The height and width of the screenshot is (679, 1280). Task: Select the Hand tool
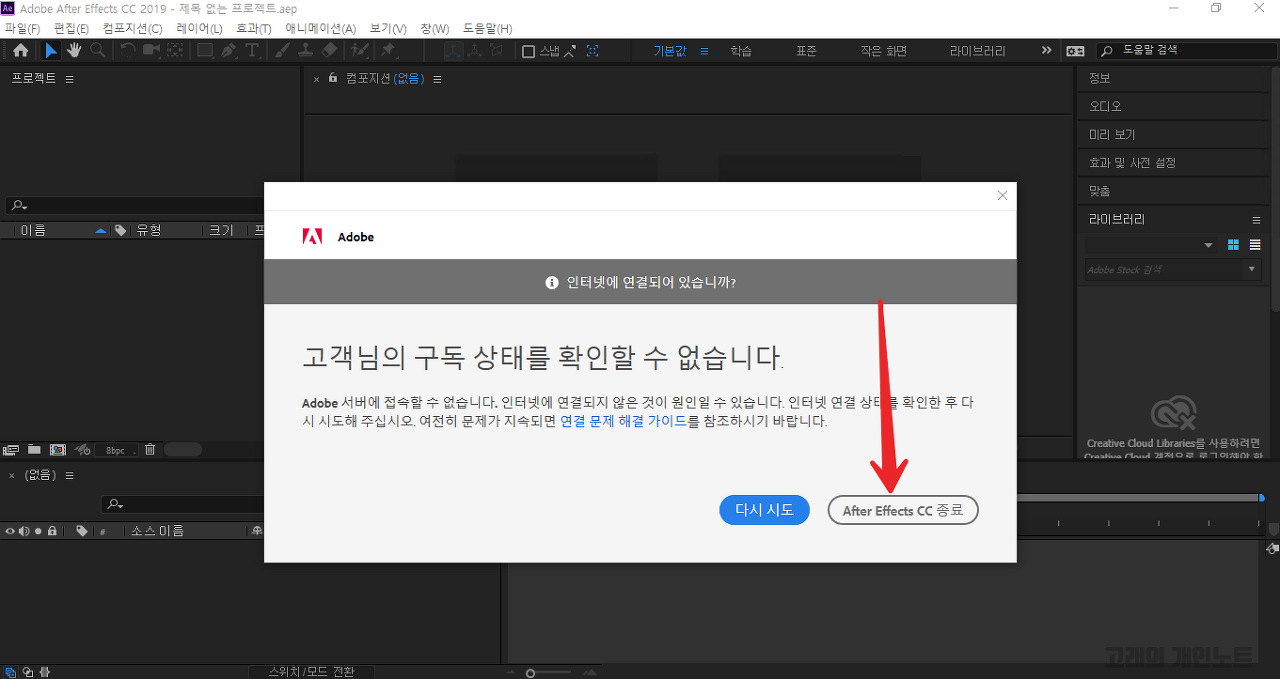[x=74, y=51]
